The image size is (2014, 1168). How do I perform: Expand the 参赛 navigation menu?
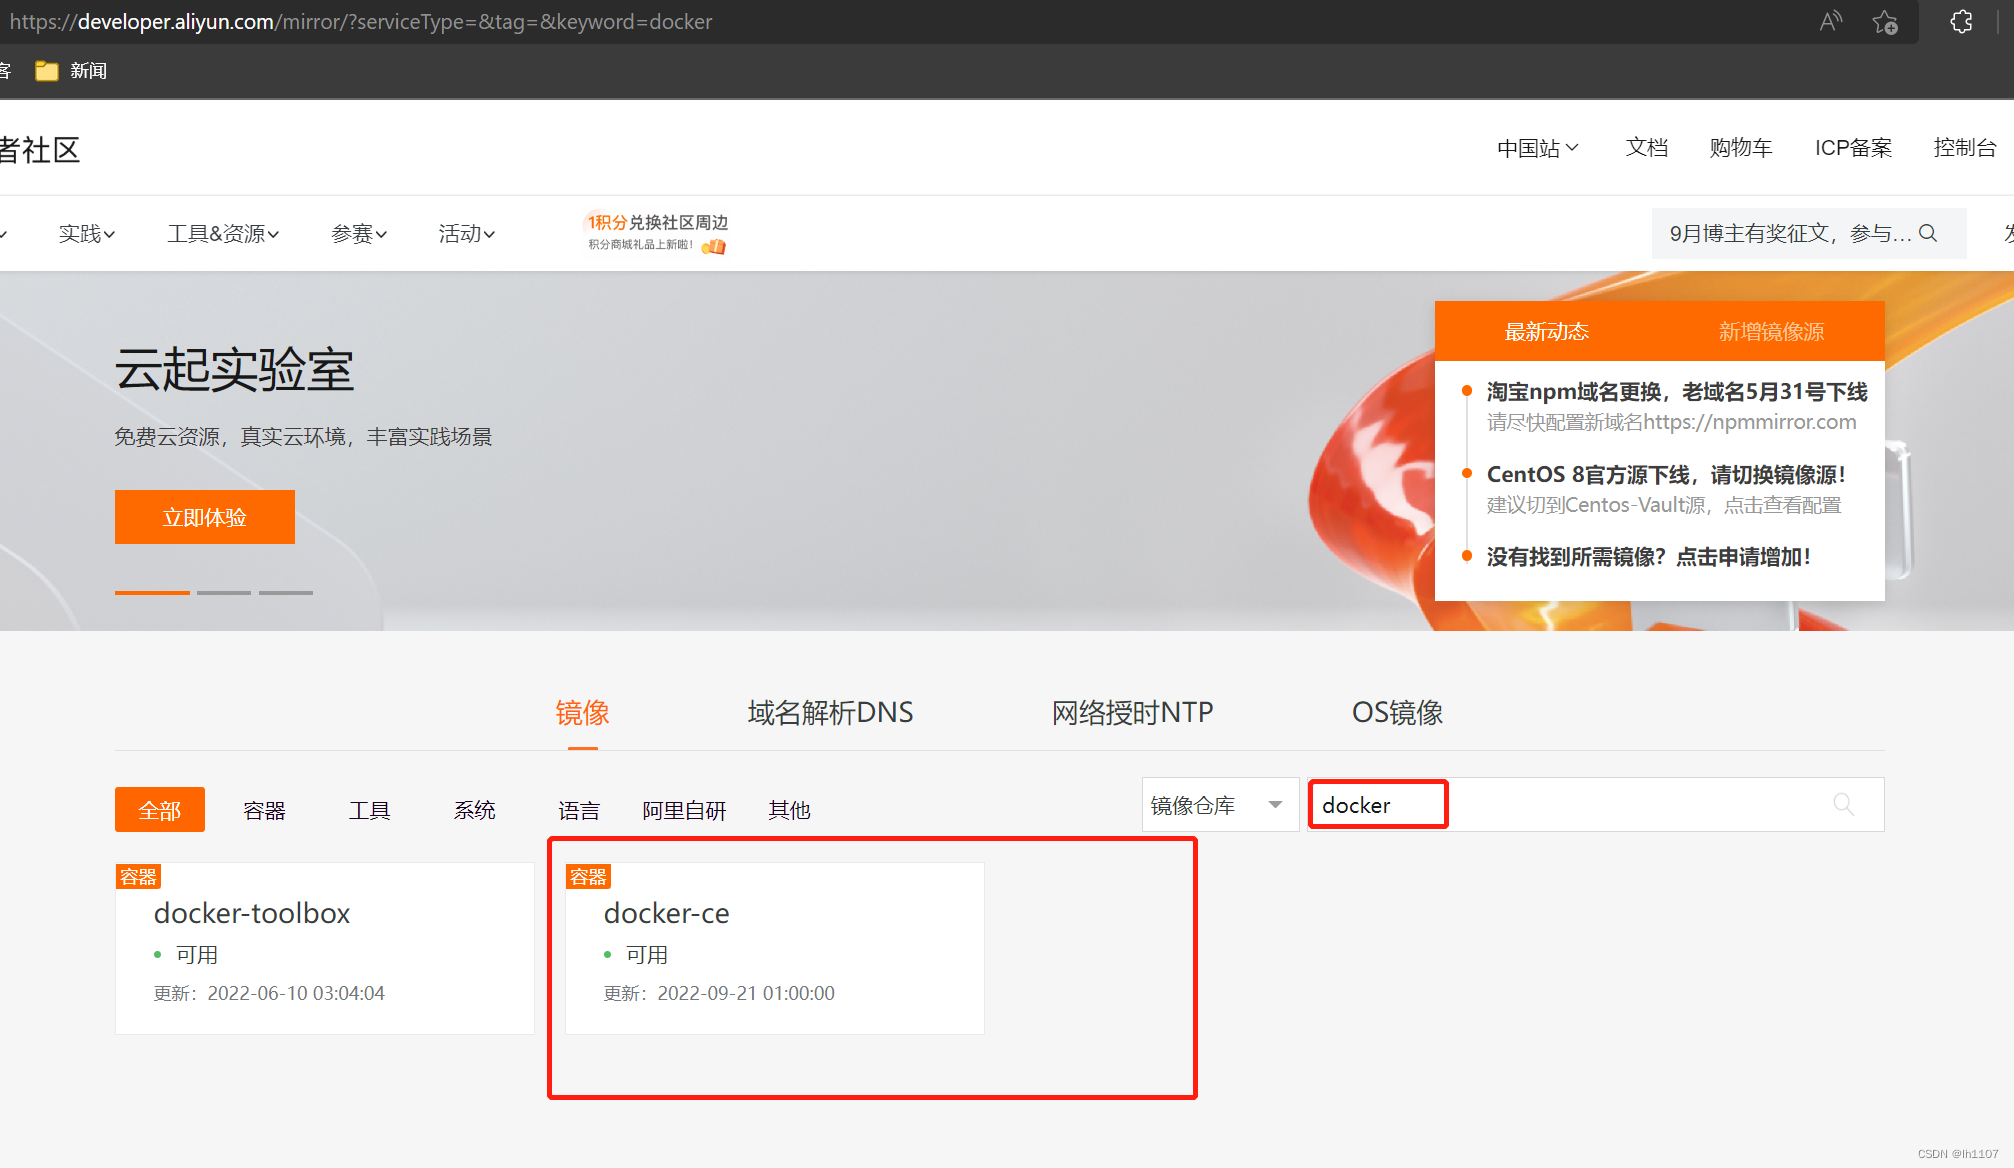(x=359, y=233)
